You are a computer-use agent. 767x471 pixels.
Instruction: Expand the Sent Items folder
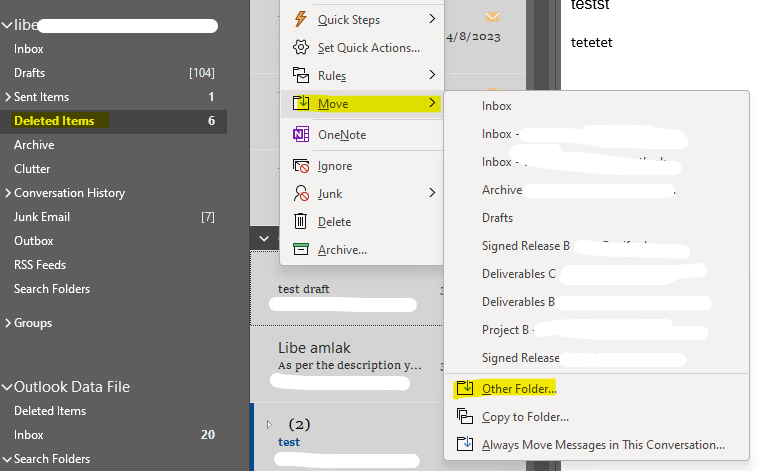coord(7,97)
